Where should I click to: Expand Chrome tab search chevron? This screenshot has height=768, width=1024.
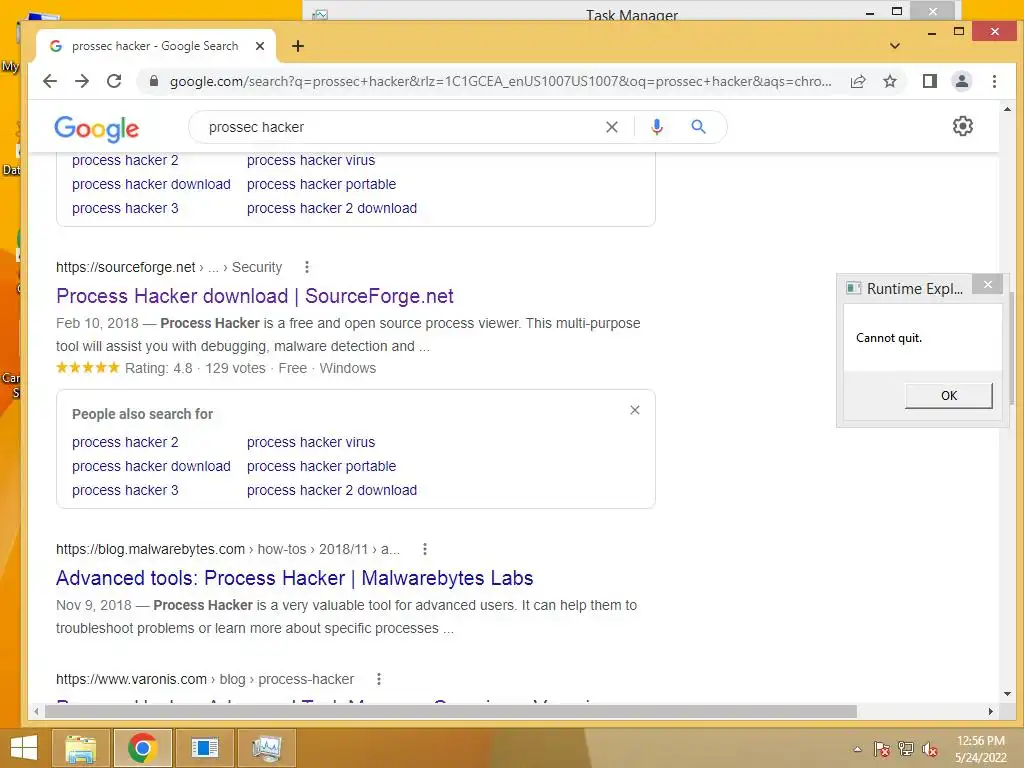(895, 46)
